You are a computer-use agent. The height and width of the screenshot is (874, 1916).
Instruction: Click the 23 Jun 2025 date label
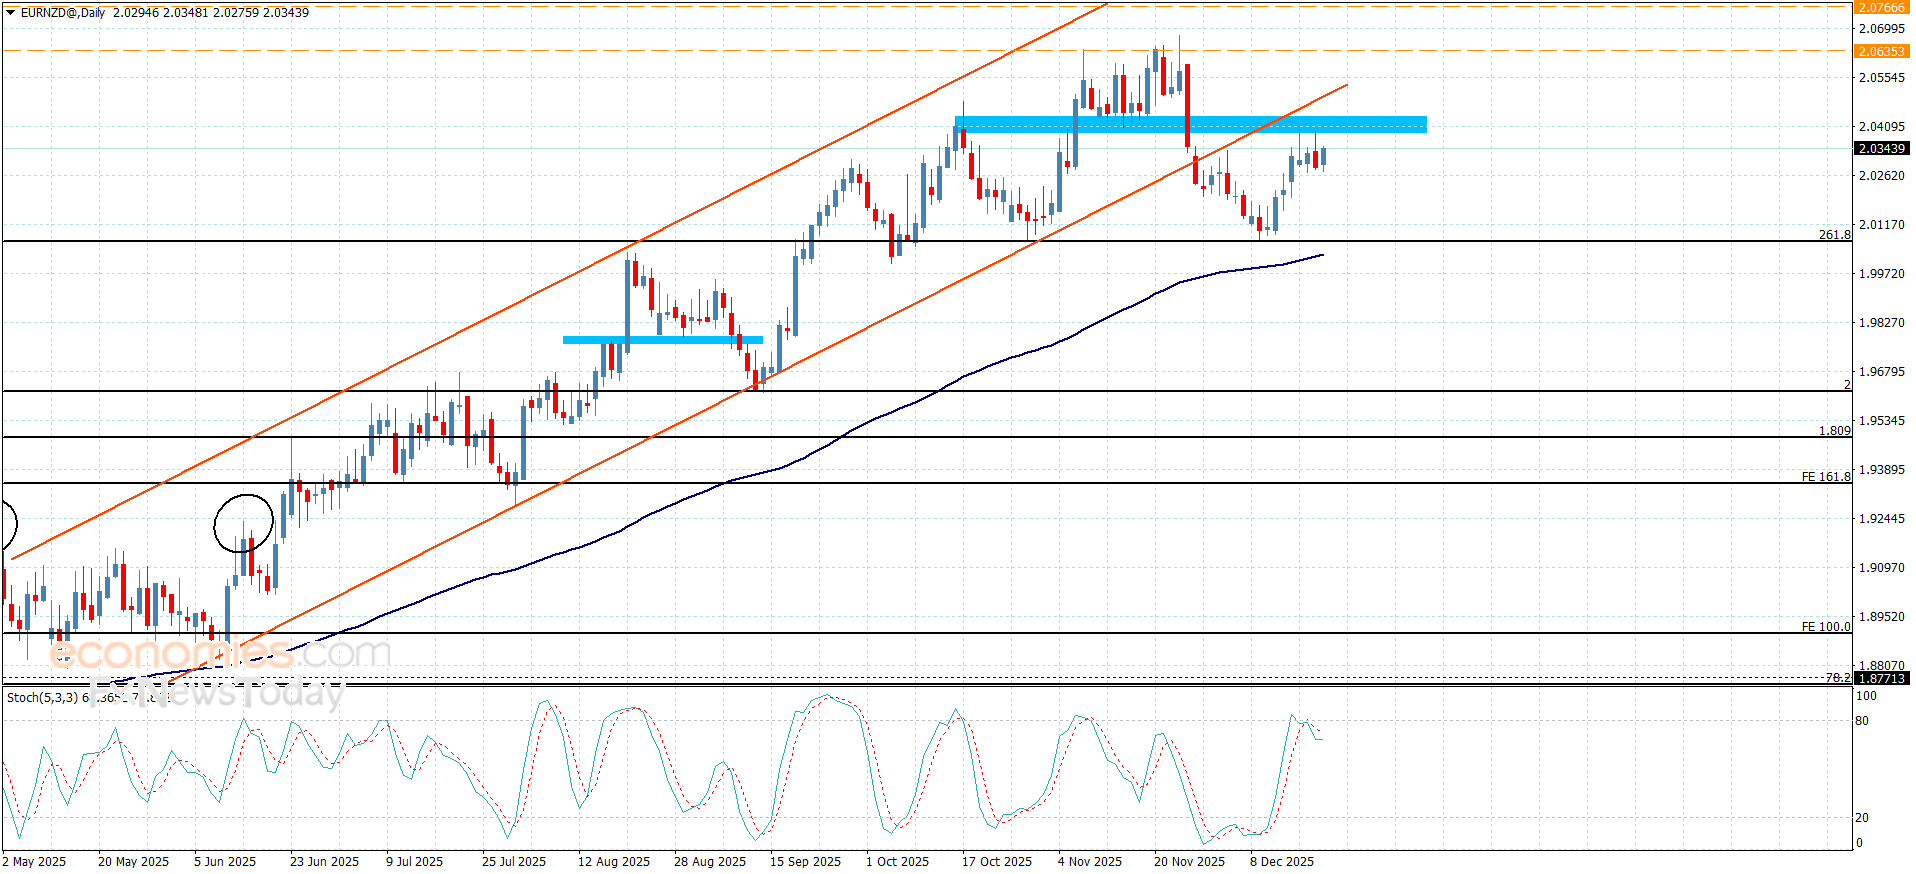coord(324,862)
